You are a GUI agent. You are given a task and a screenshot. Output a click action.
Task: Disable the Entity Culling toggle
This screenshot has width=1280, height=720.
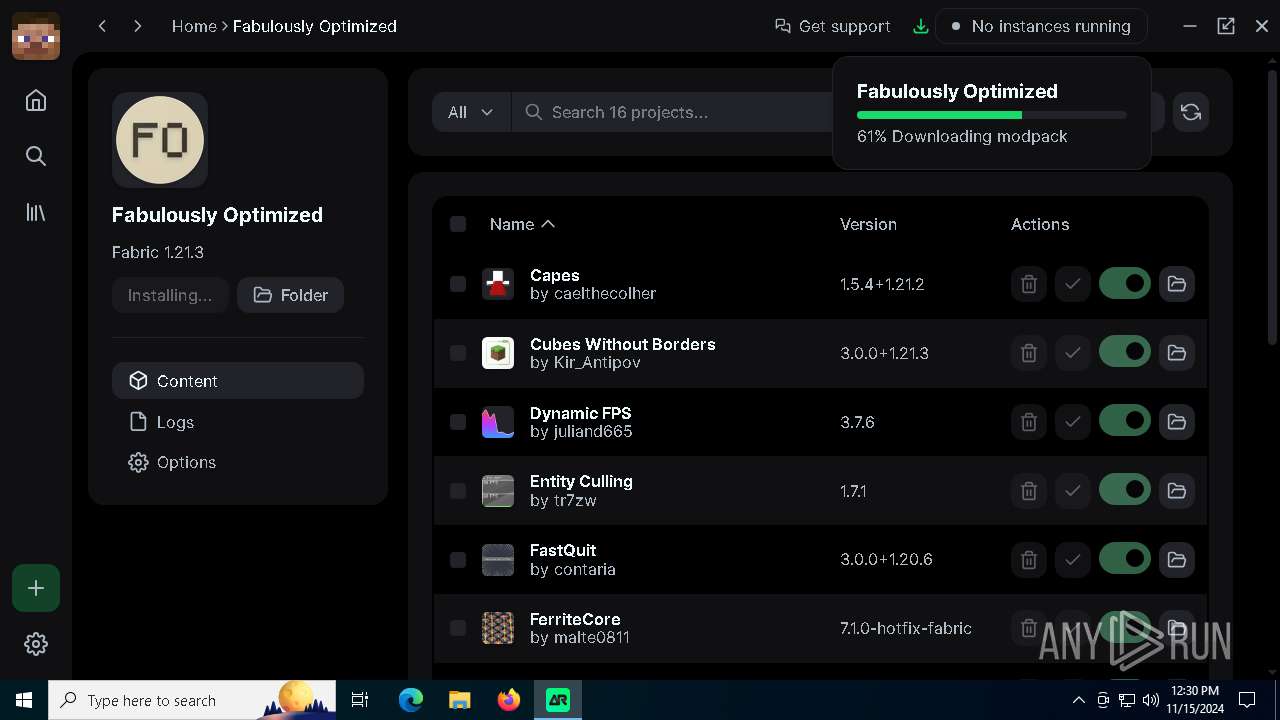point(1125,490)
